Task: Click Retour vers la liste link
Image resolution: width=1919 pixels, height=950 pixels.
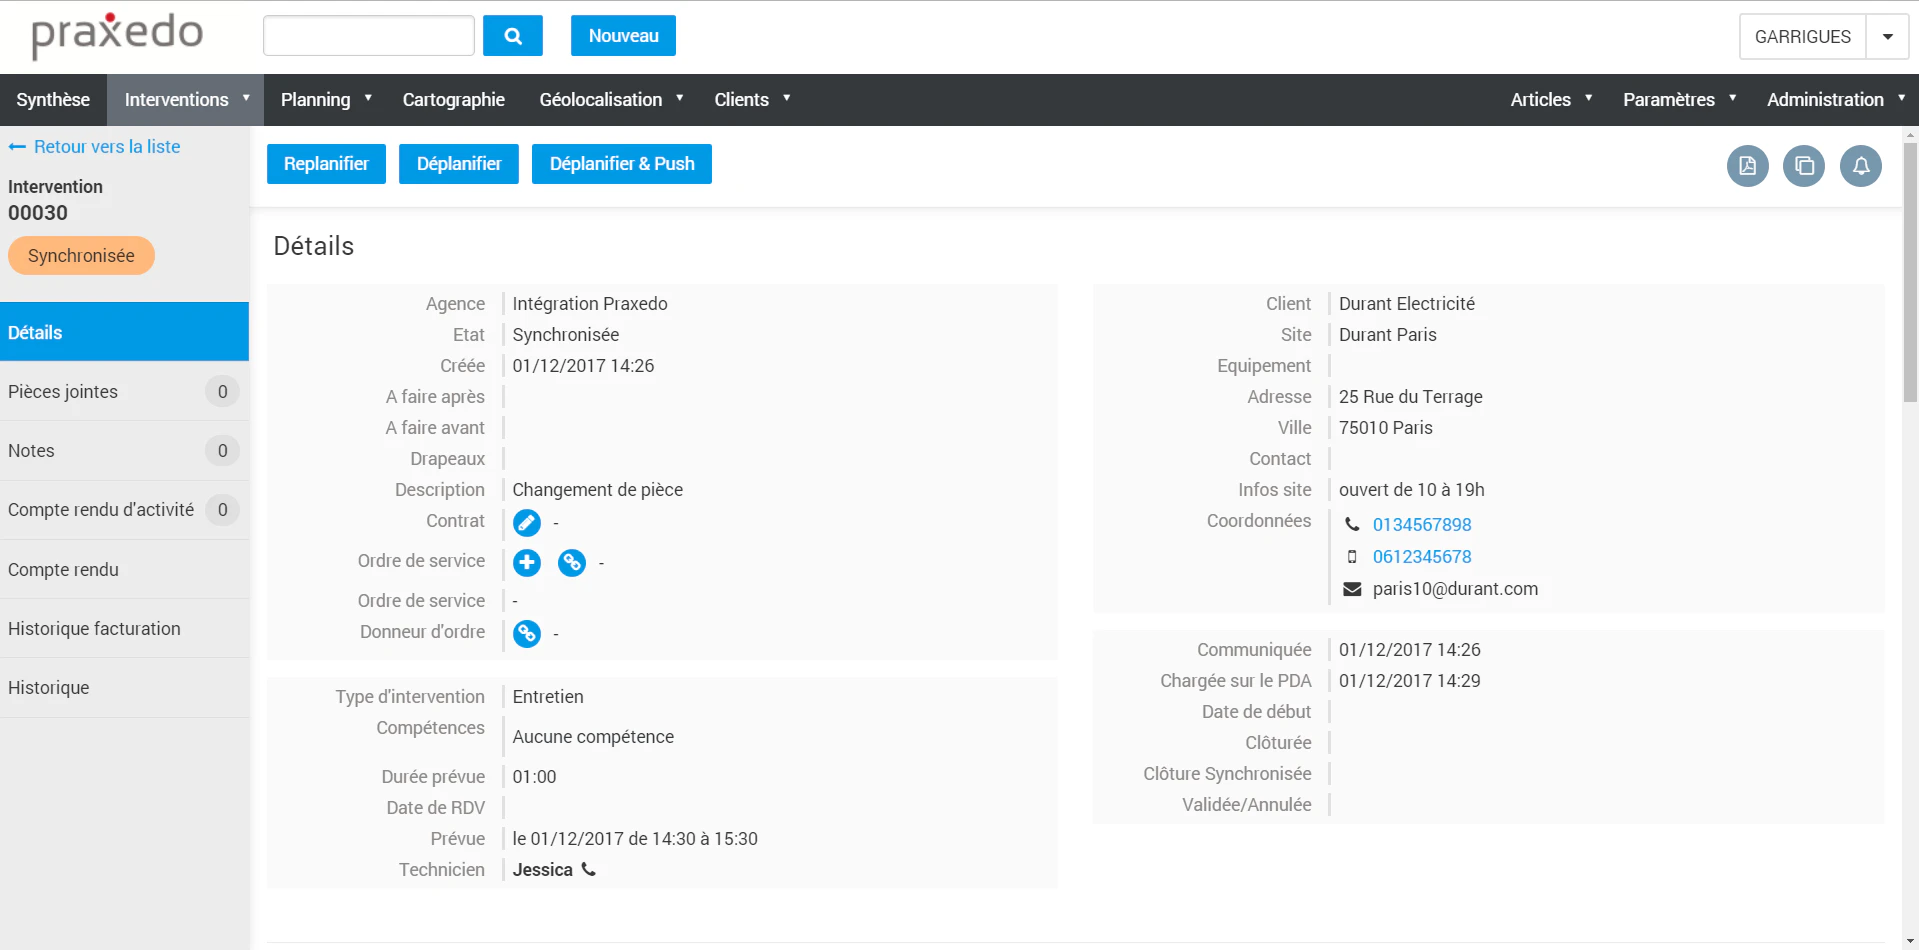Action: click(x=107, y=147)
